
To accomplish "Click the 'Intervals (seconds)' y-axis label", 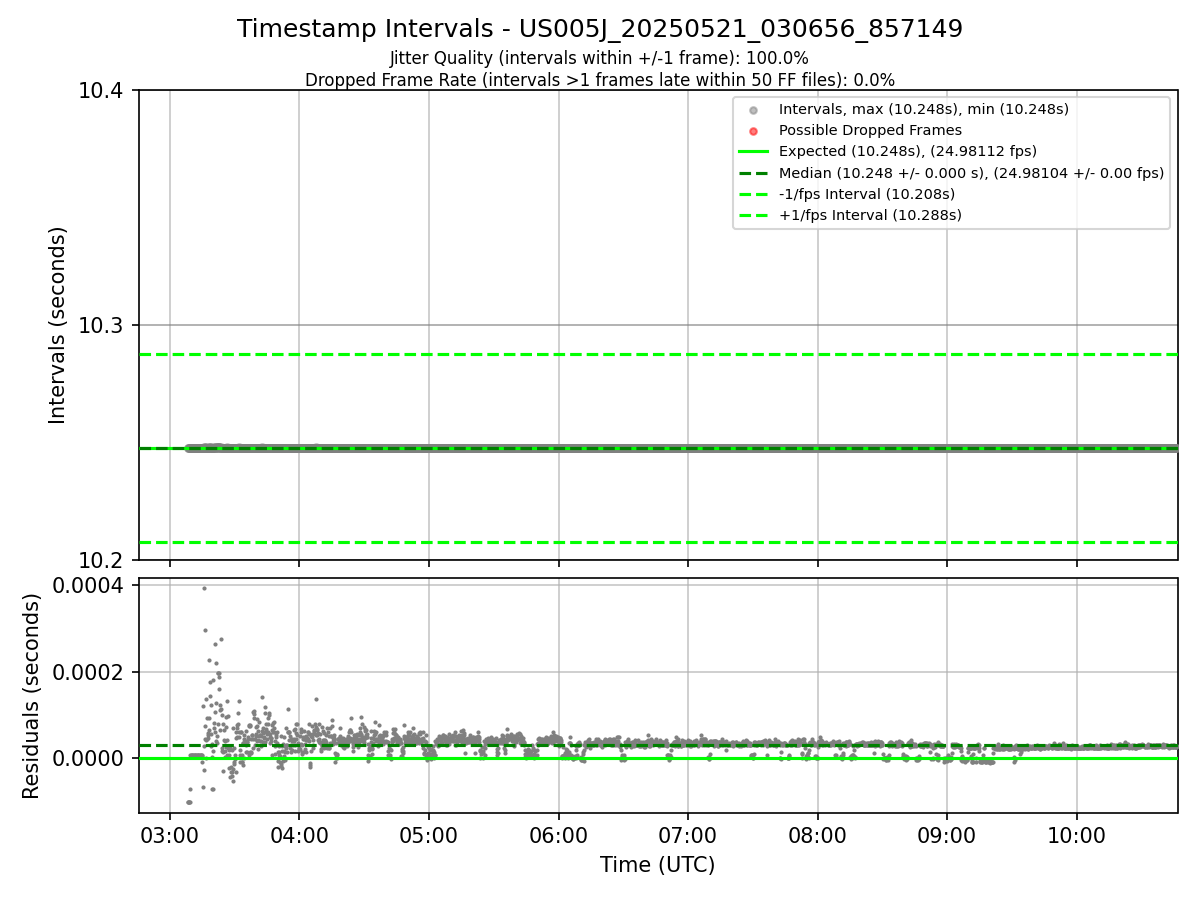I will [x=58, y=325].
